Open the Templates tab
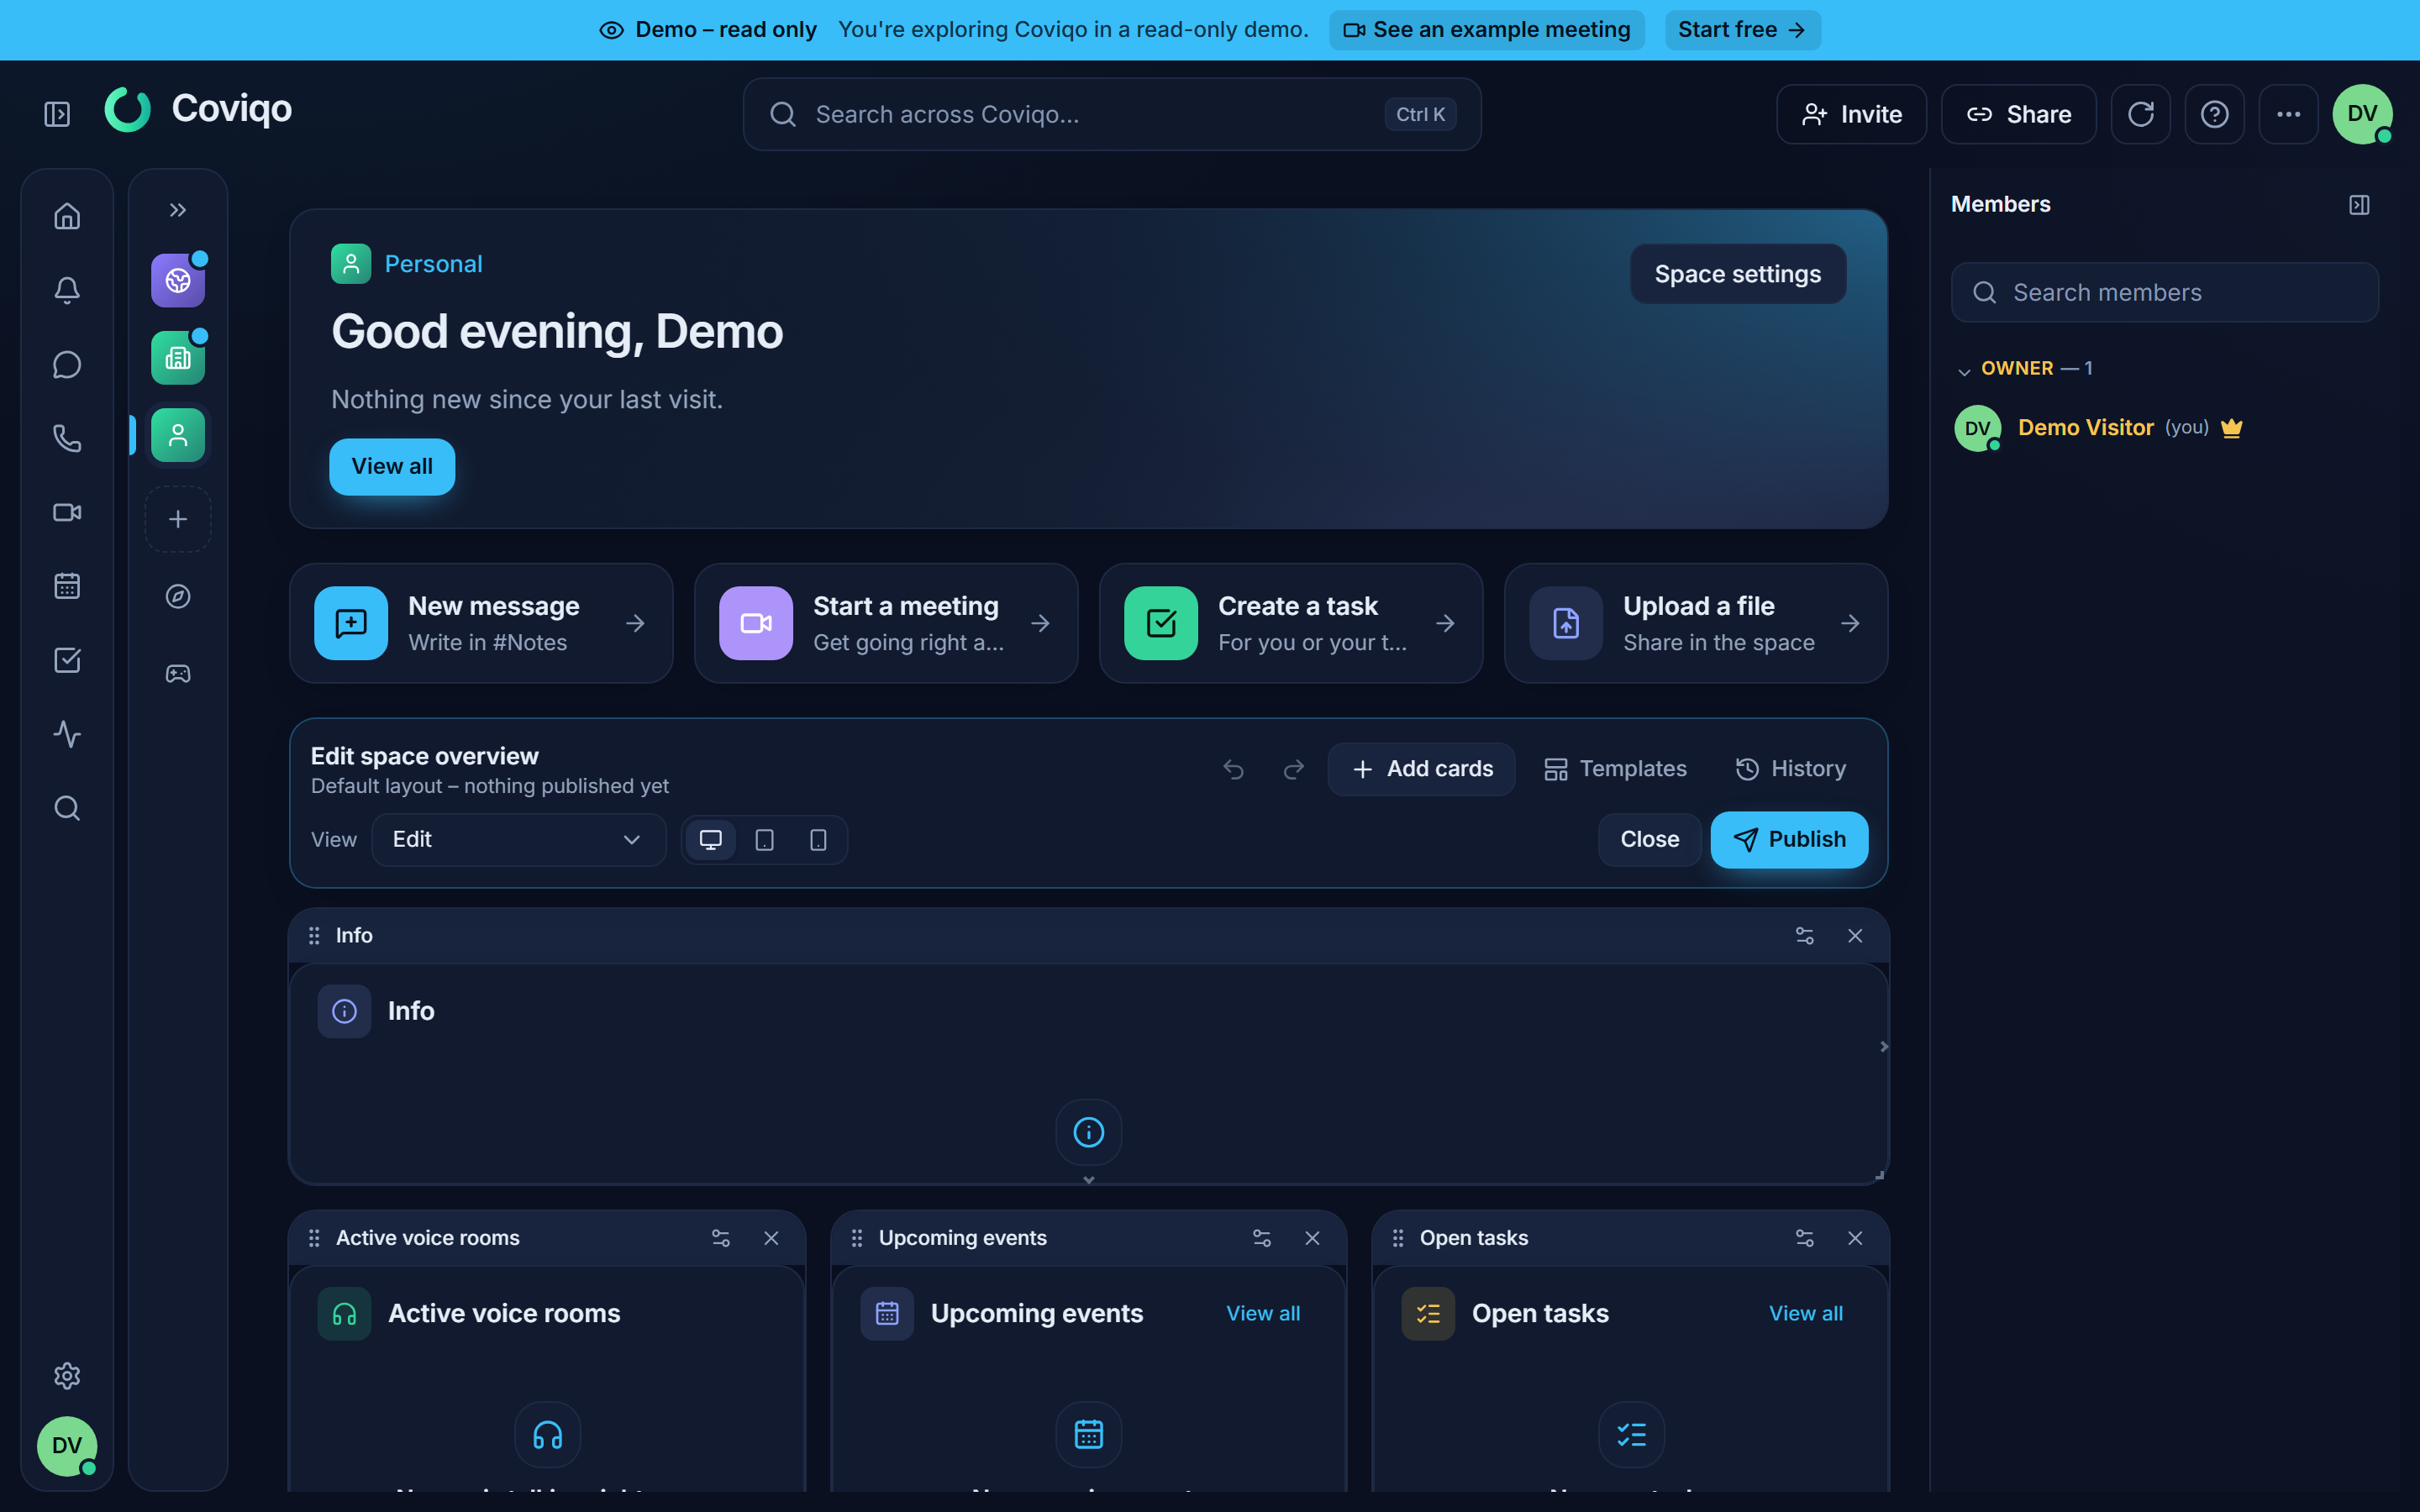Viewport: 2420px width, 1512px height. [x=1616, y=769]
